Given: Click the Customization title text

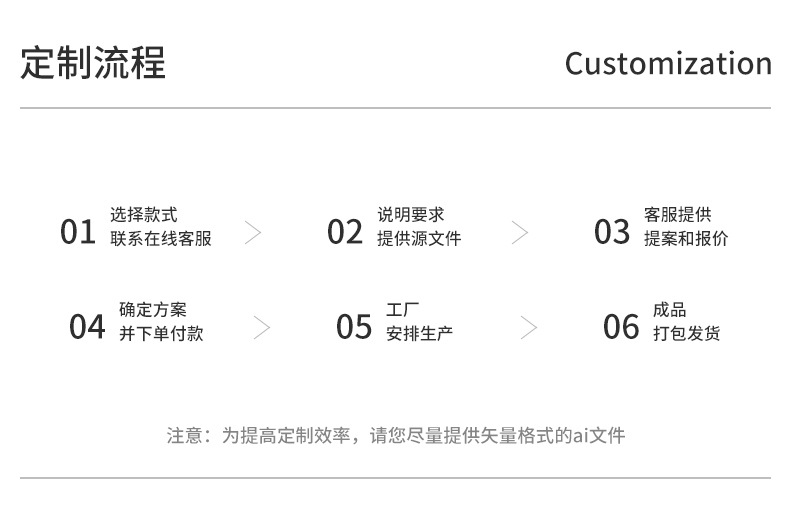Looking at the screenshot, I should point(668,63).
